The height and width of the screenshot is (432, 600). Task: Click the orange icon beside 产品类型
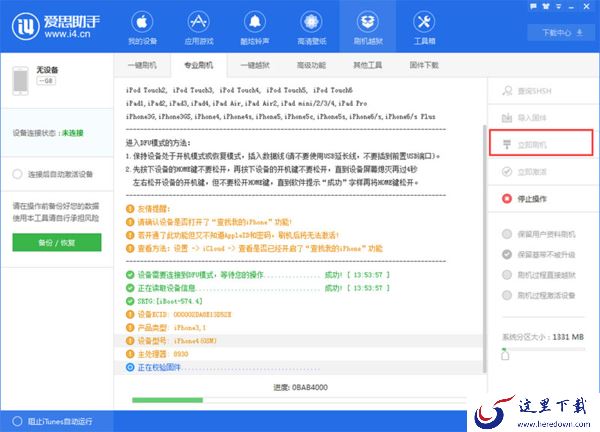[130, 328]
